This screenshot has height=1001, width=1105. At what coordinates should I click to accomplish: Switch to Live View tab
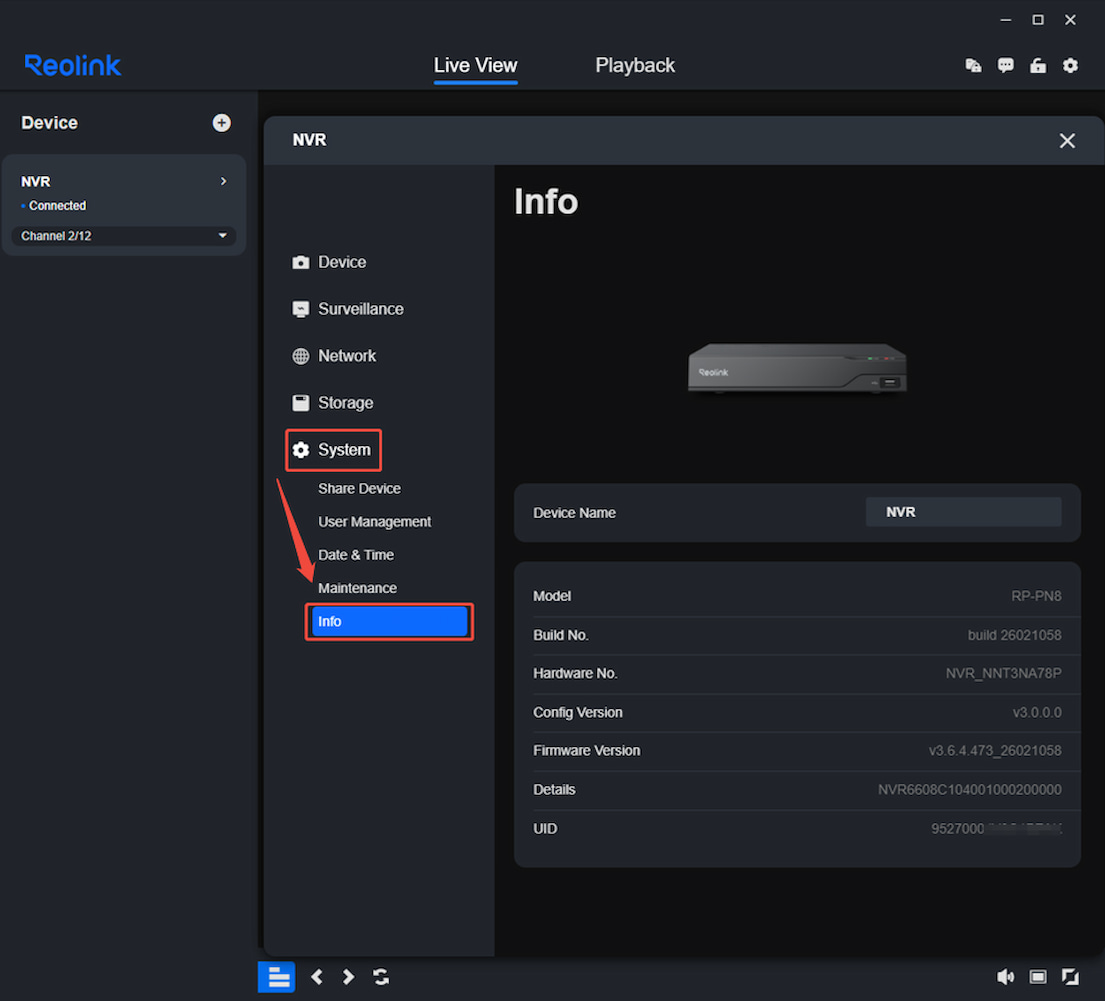(475, 66)
